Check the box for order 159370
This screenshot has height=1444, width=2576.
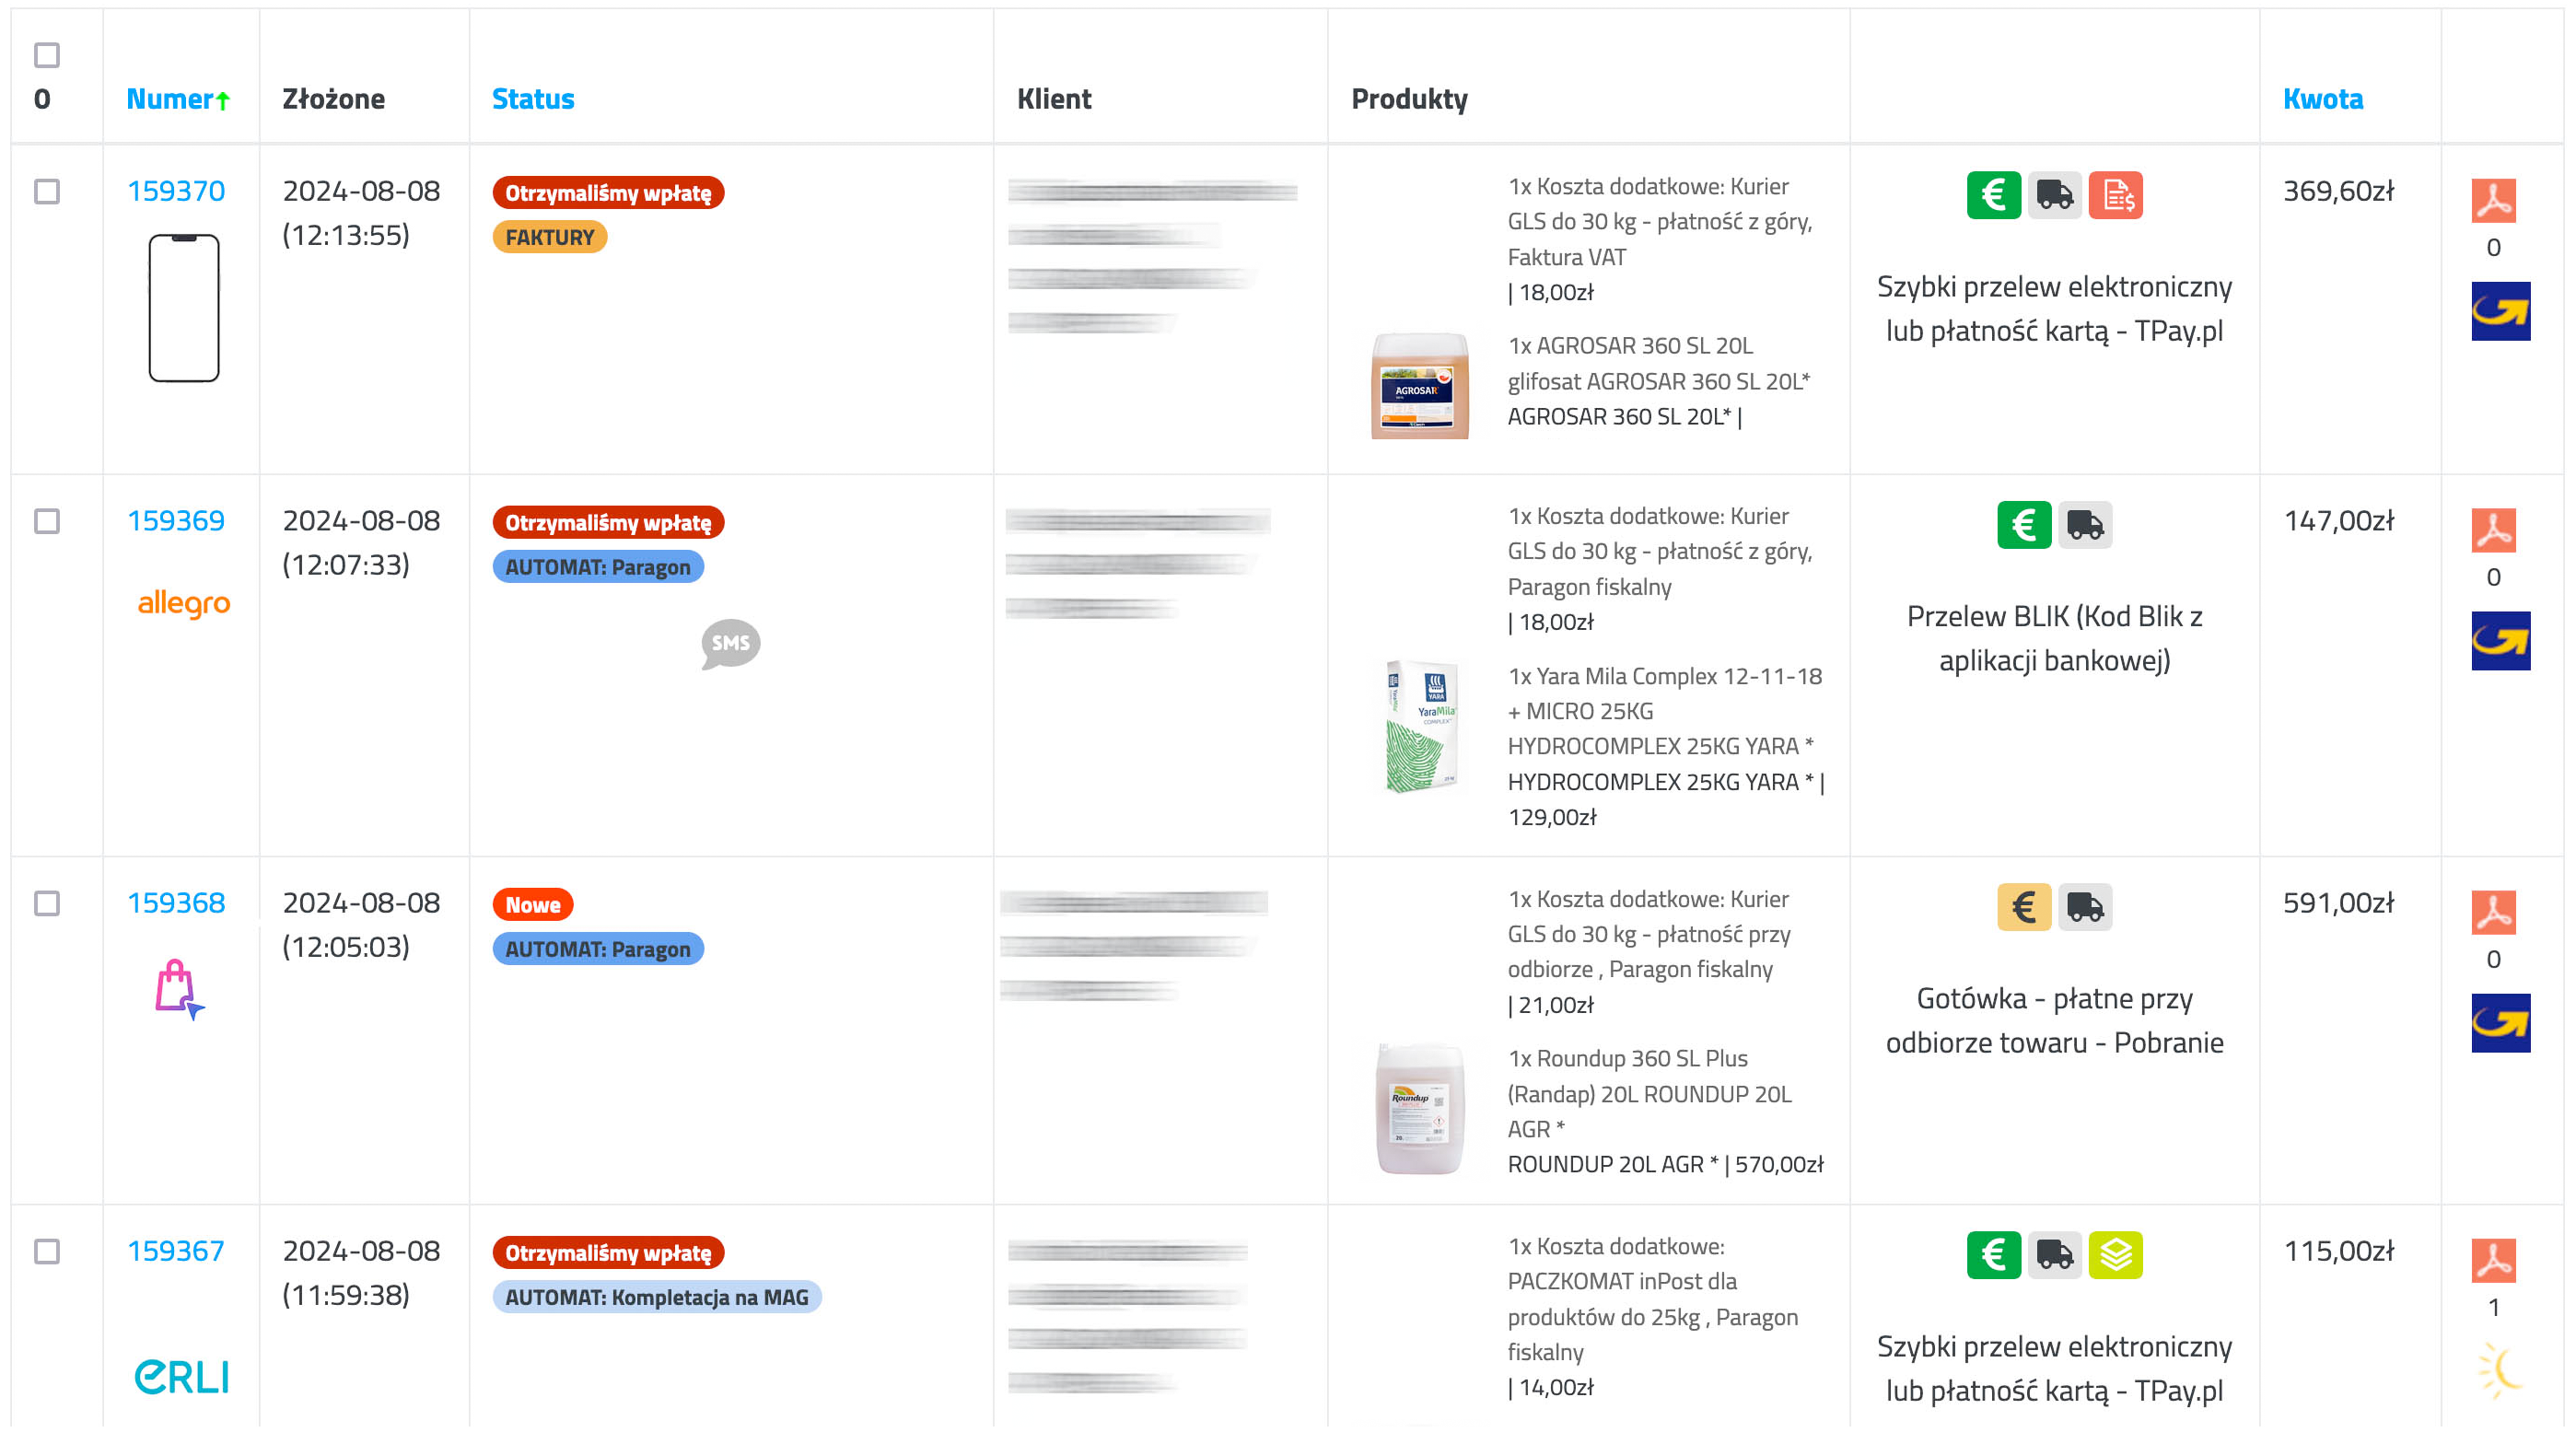pyautogui.click(x=47, y=191)
